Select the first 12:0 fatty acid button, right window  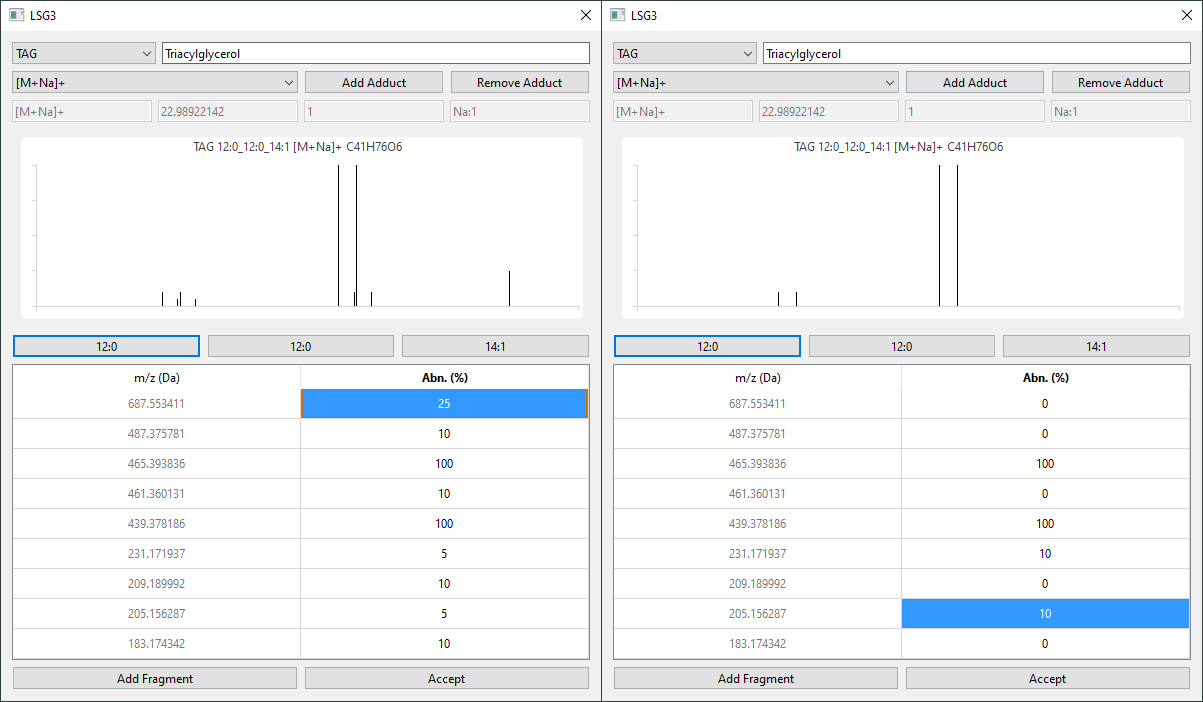707,346
